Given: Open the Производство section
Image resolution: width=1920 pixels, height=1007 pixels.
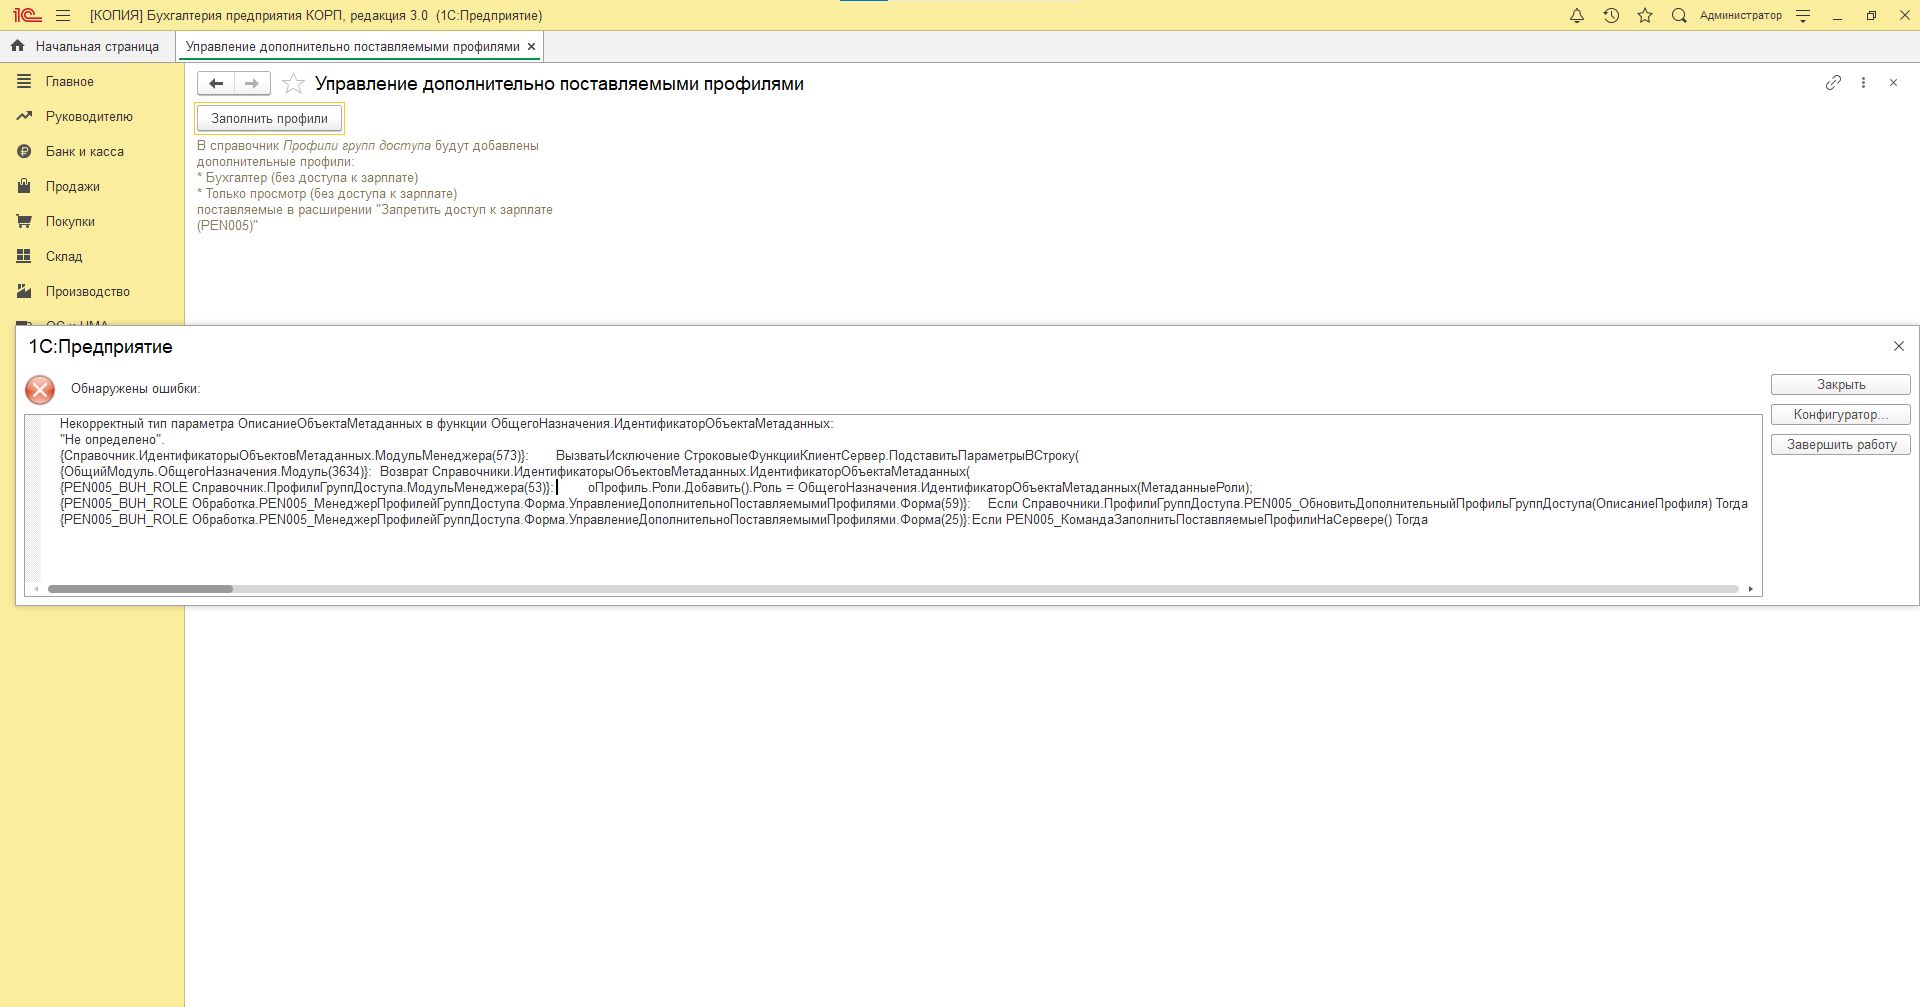Looking at the screenshot, I should [88, 292].
